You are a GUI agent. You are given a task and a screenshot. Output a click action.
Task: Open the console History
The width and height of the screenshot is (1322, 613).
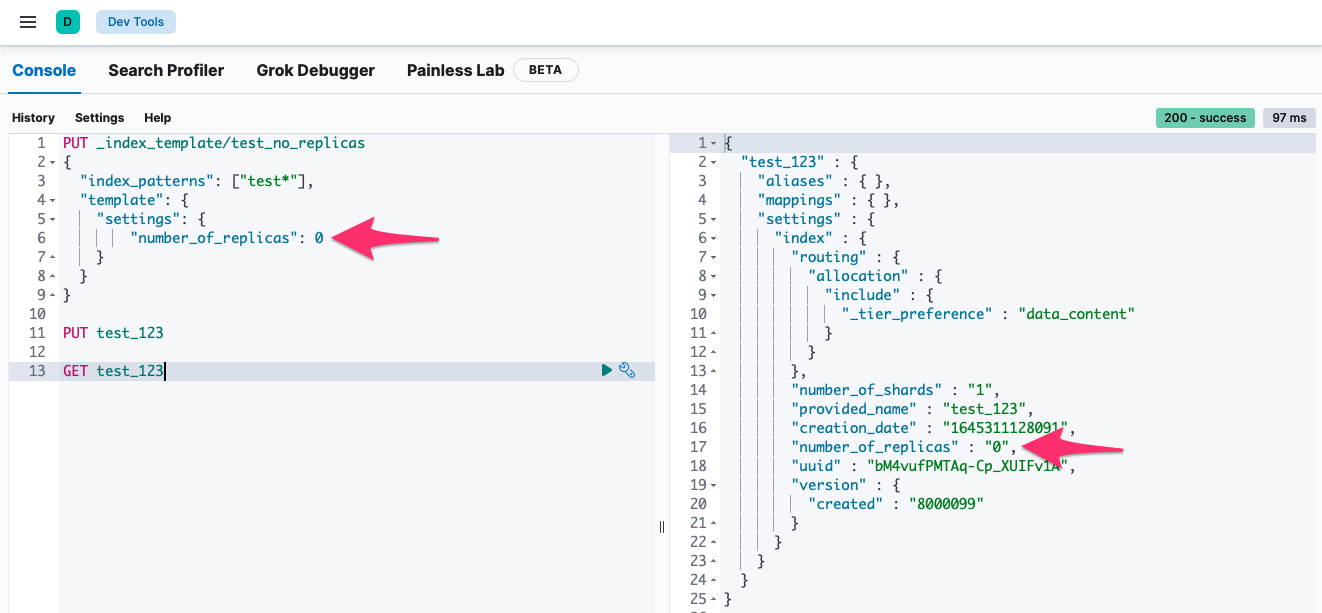point(33,118)
